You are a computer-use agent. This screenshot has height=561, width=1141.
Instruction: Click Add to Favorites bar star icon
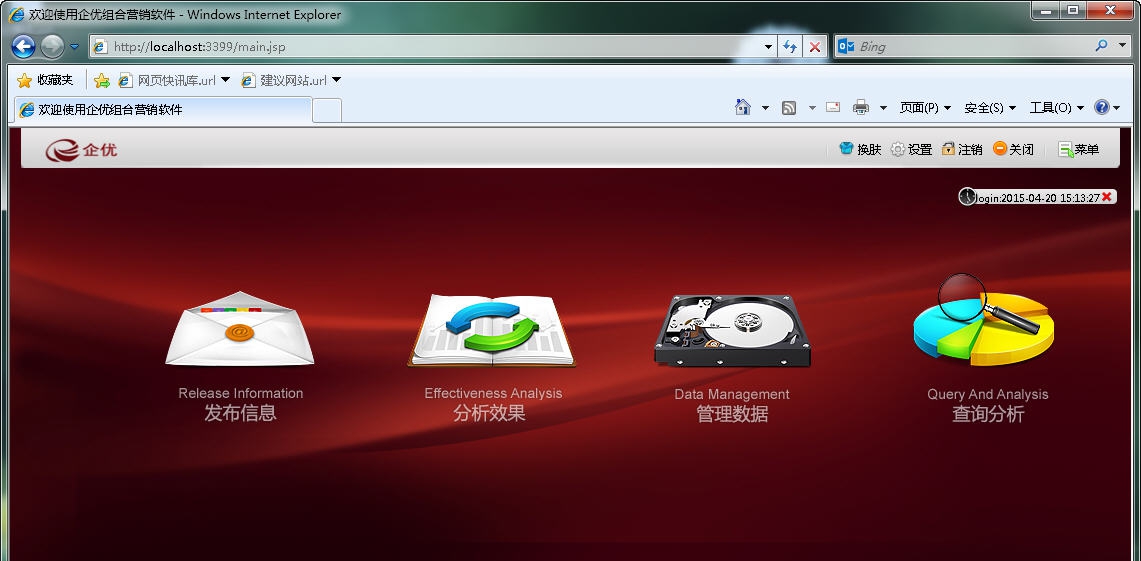(102, 80)
